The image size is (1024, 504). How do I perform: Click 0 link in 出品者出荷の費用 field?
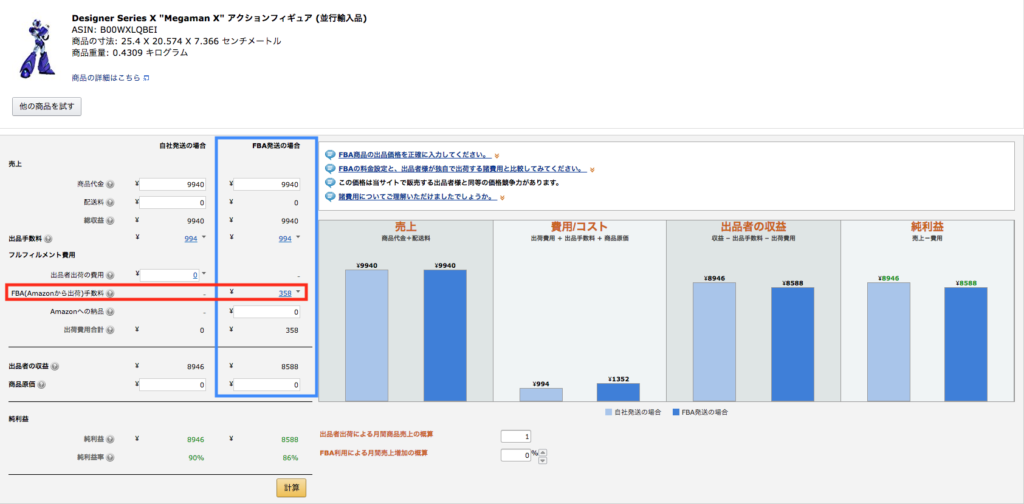[x=195, y=276]
